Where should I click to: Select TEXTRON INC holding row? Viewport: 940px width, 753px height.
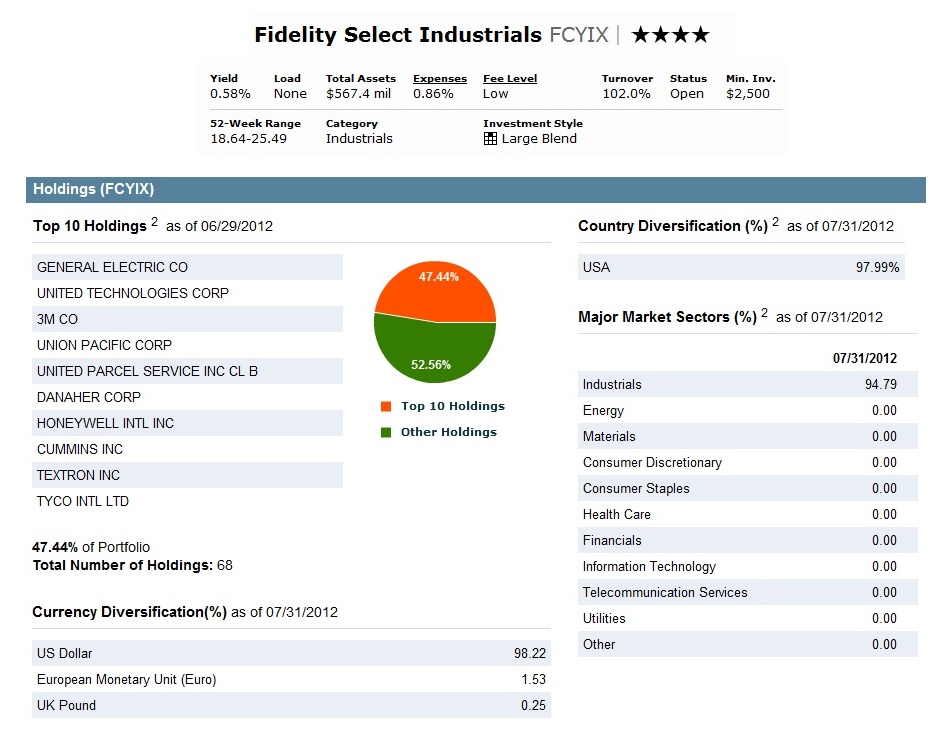tap(187, 475)
